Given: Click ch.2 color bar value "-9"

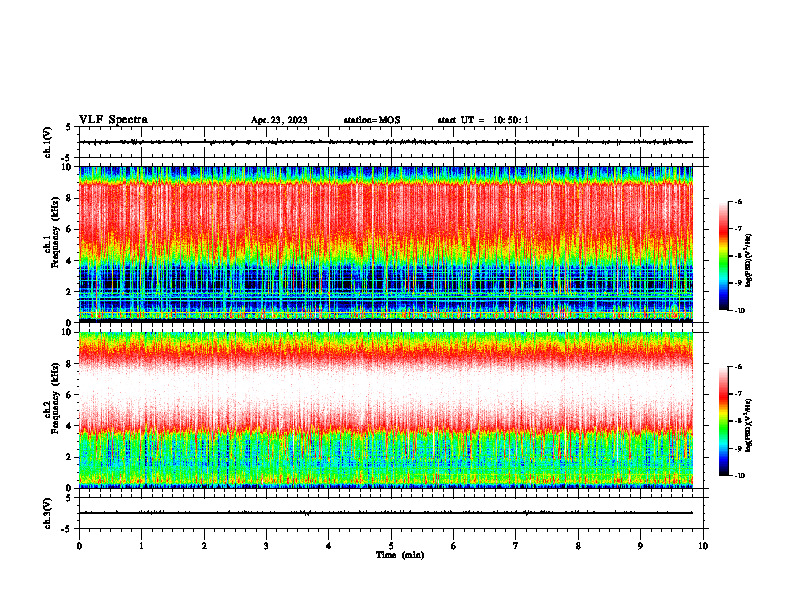Looking at the screenshot, I should (x=738, y=448).
